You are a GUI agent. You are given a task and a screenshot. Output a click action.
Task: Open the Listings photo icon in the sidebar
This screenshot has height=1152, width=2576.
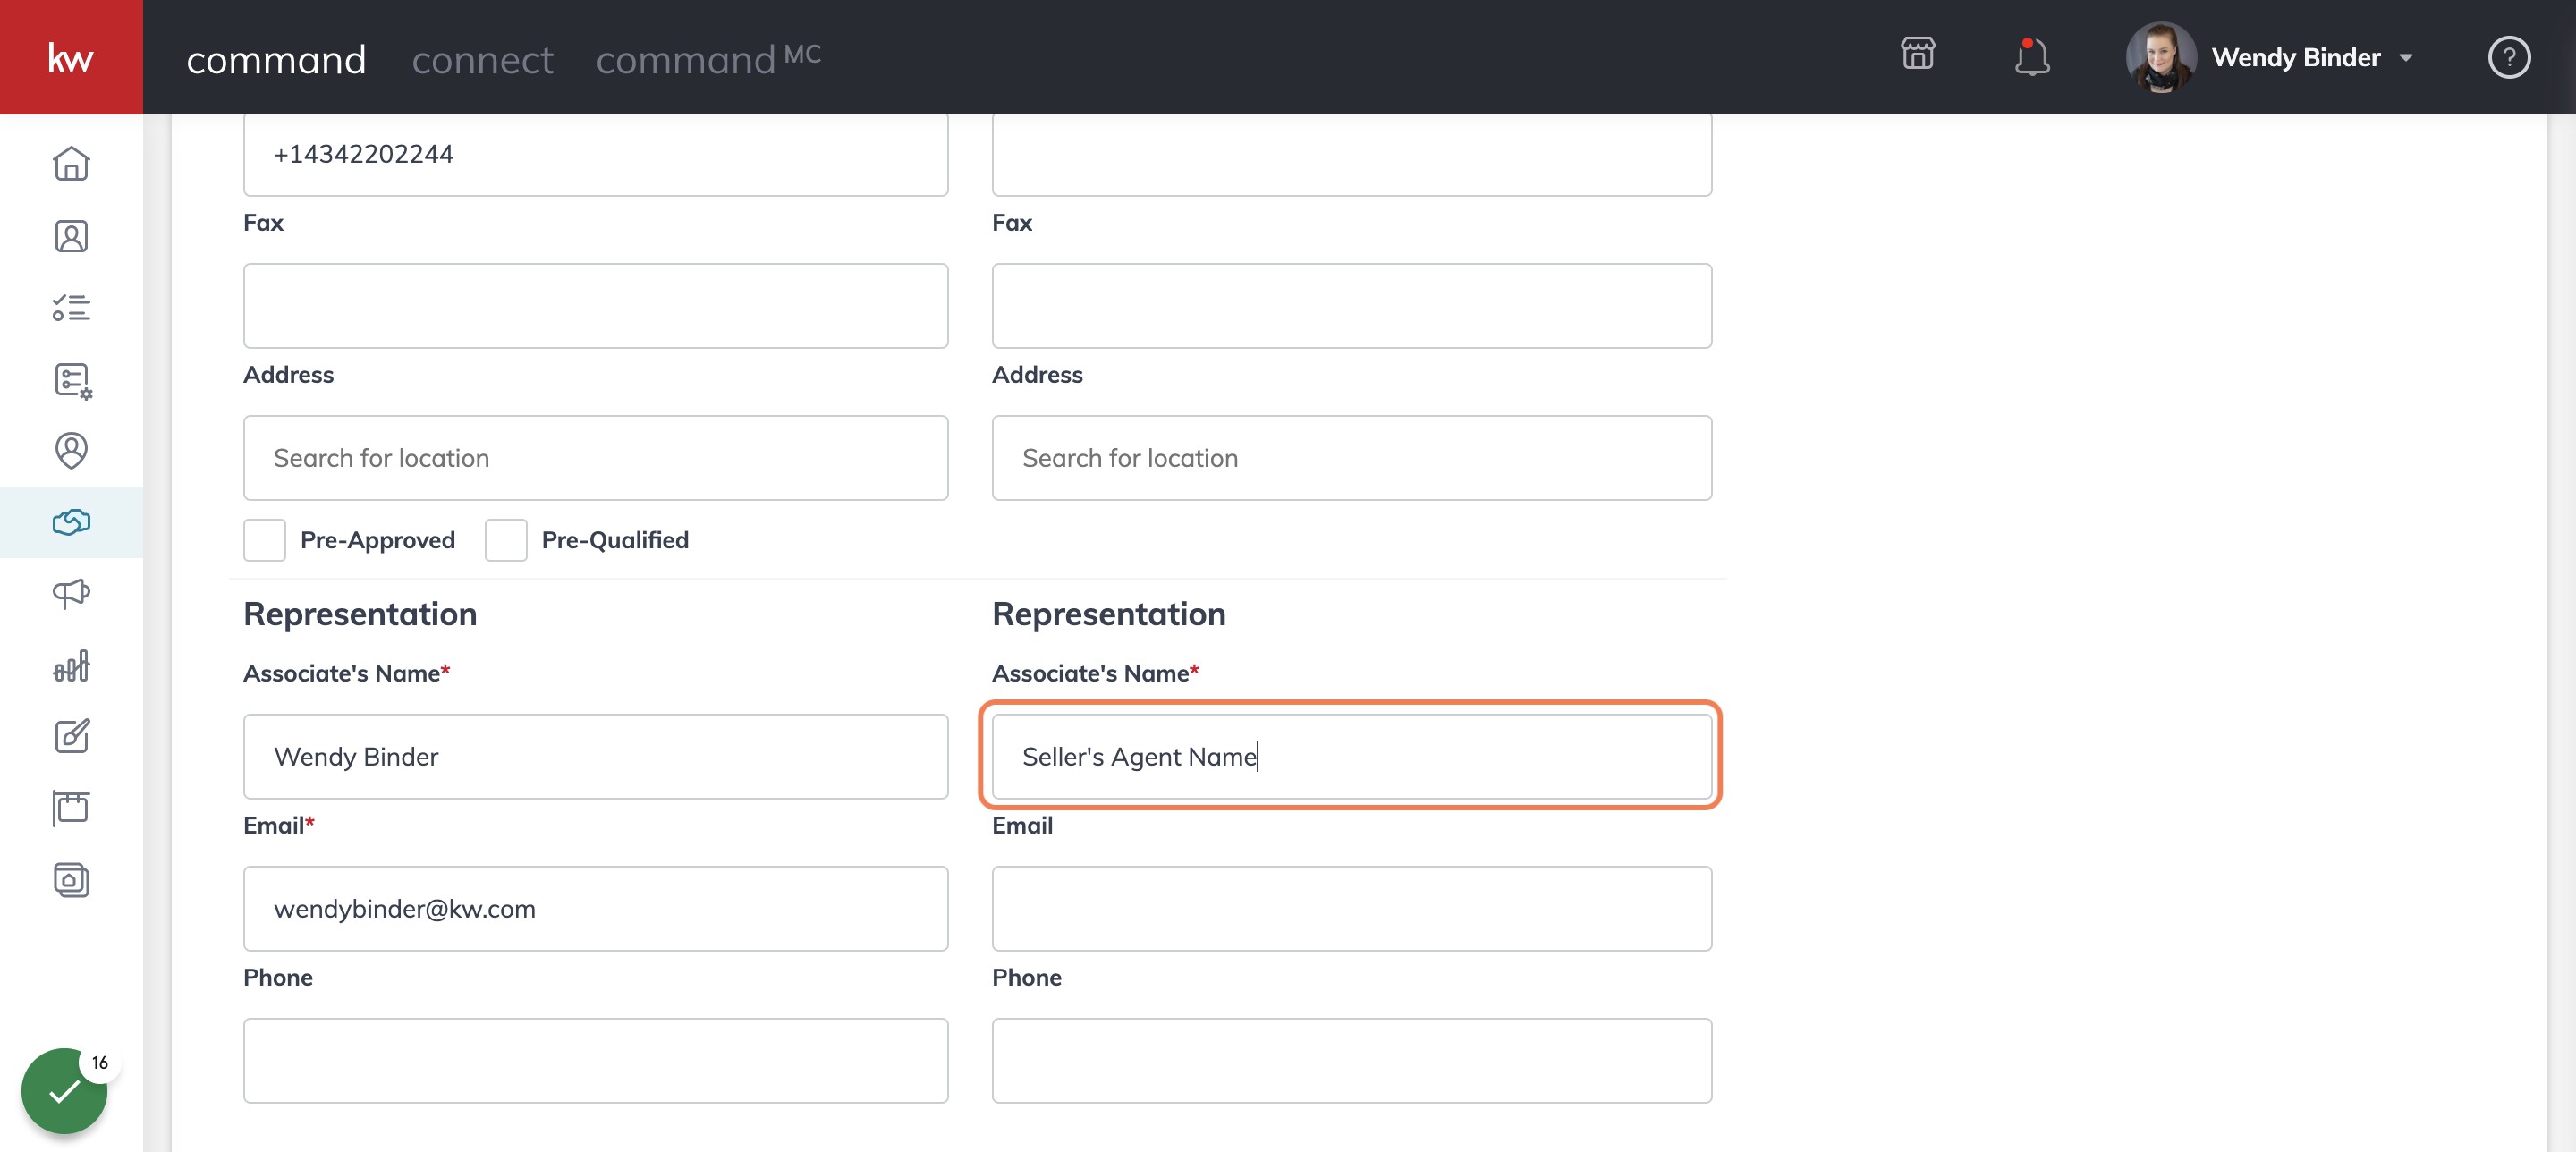click(x=71, y=880)
